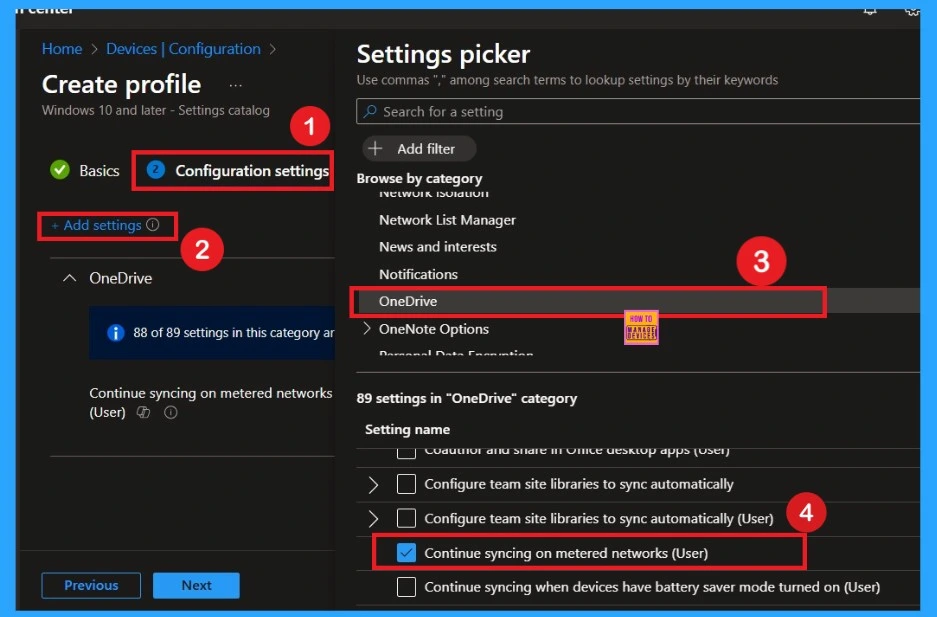Click the 88 of 89 settings info banner
The width and height of the screenshot is (937, 617).
[x=212, y=333]
